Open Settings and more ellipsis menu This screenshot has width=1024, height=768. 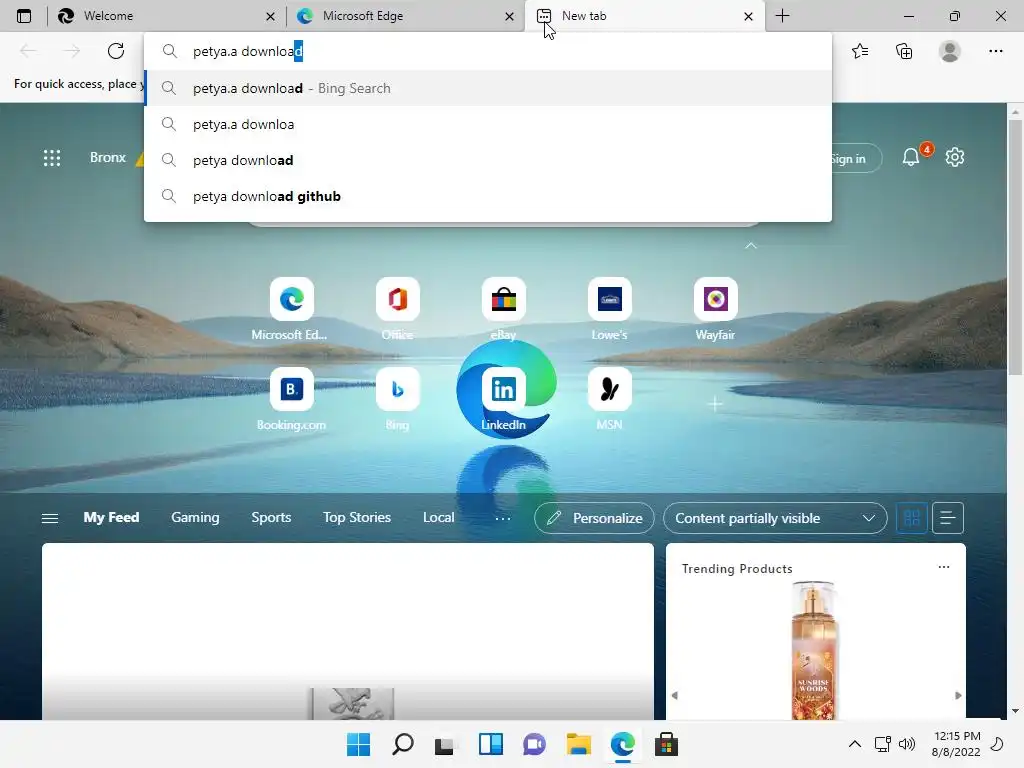click(x=995, y=51)
